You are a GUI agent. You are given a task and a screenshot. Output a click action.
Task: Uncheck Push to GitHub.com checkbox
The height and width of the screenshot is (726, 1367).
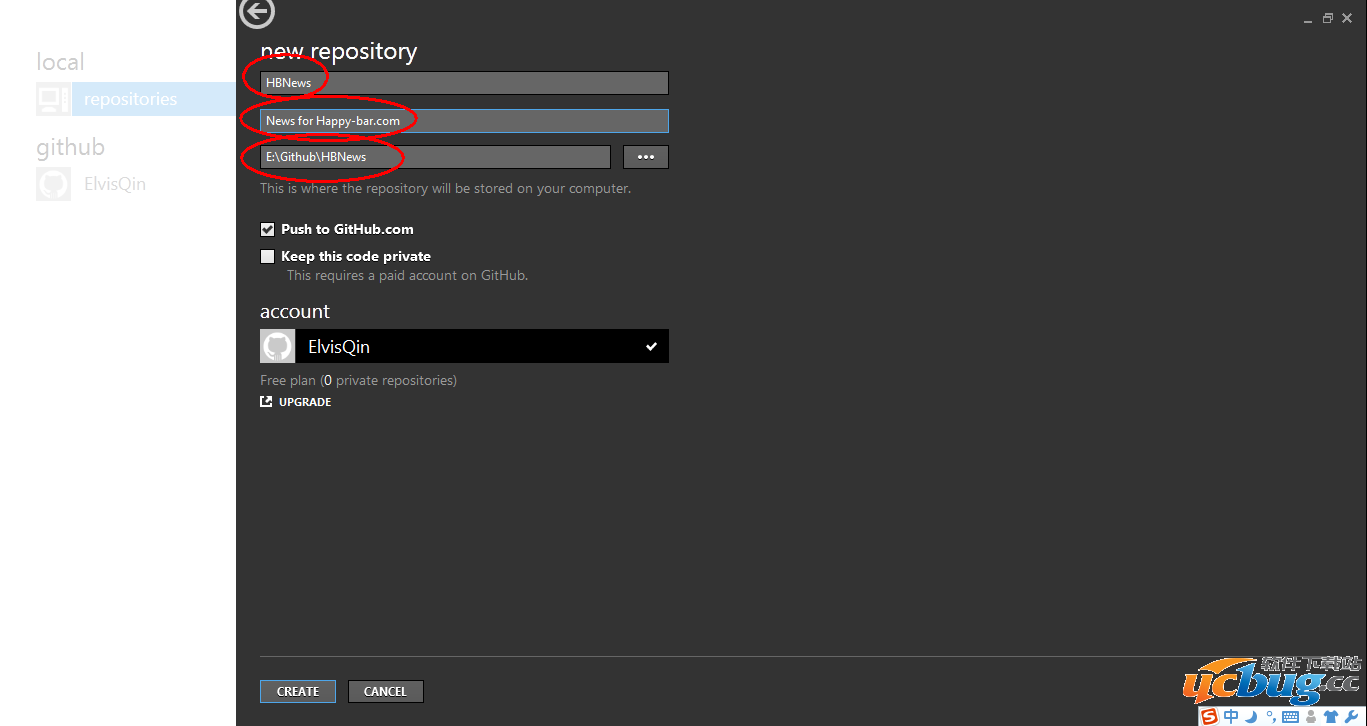click(267, 229)
